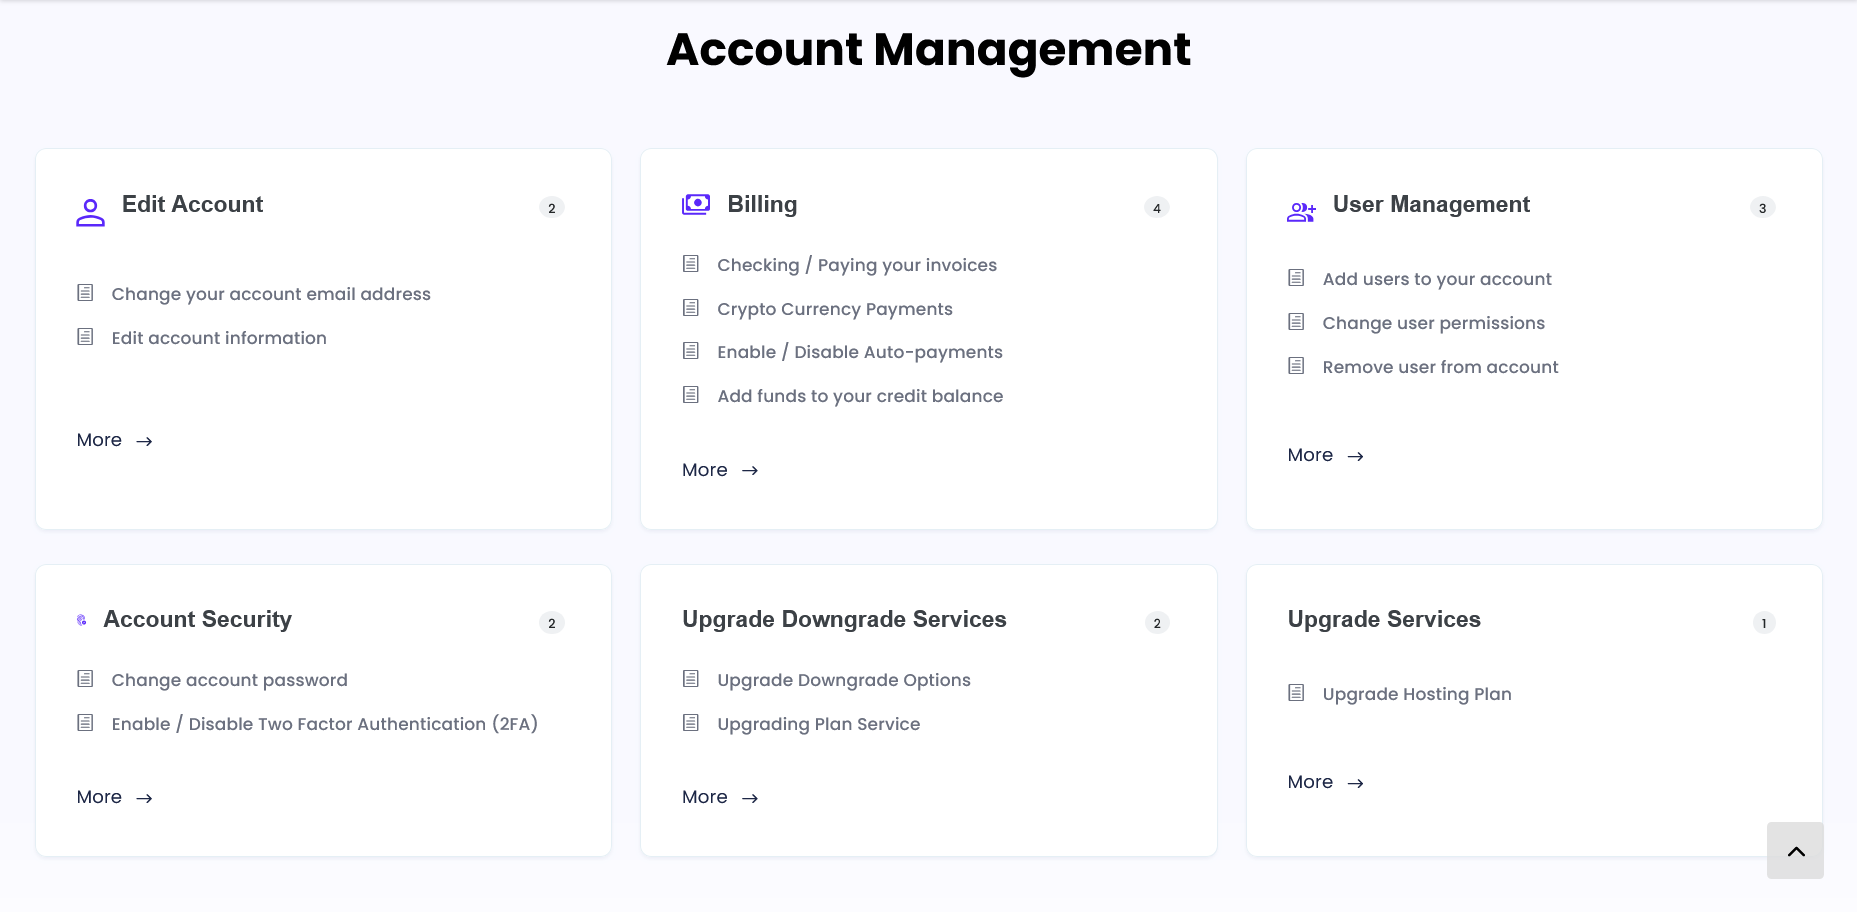1857x912 pixels.
Task: Open the Upgrade Services category heading
Action: coord(1384,619)
